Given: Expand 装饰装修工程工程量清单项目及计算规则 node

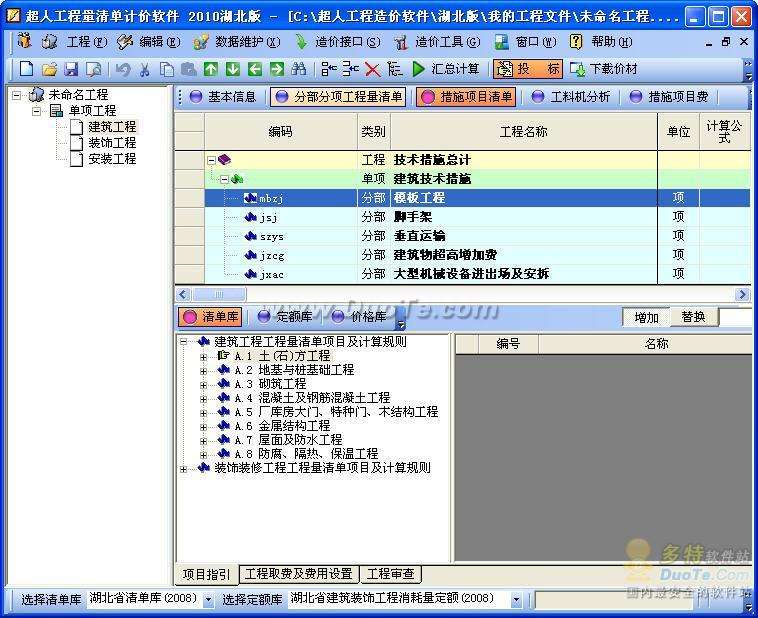Looking at the screenshot, I should [x=183, y=469].
